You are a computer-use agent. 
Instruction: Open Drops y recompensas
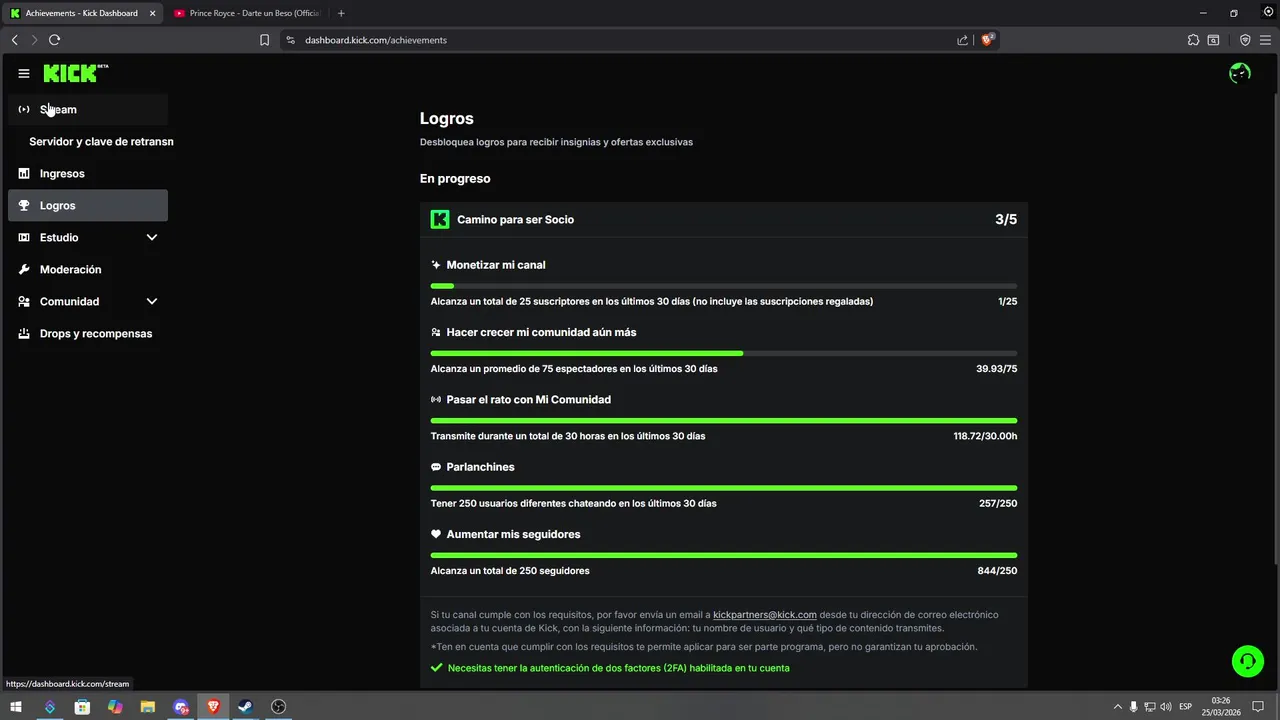pos(88,333)
